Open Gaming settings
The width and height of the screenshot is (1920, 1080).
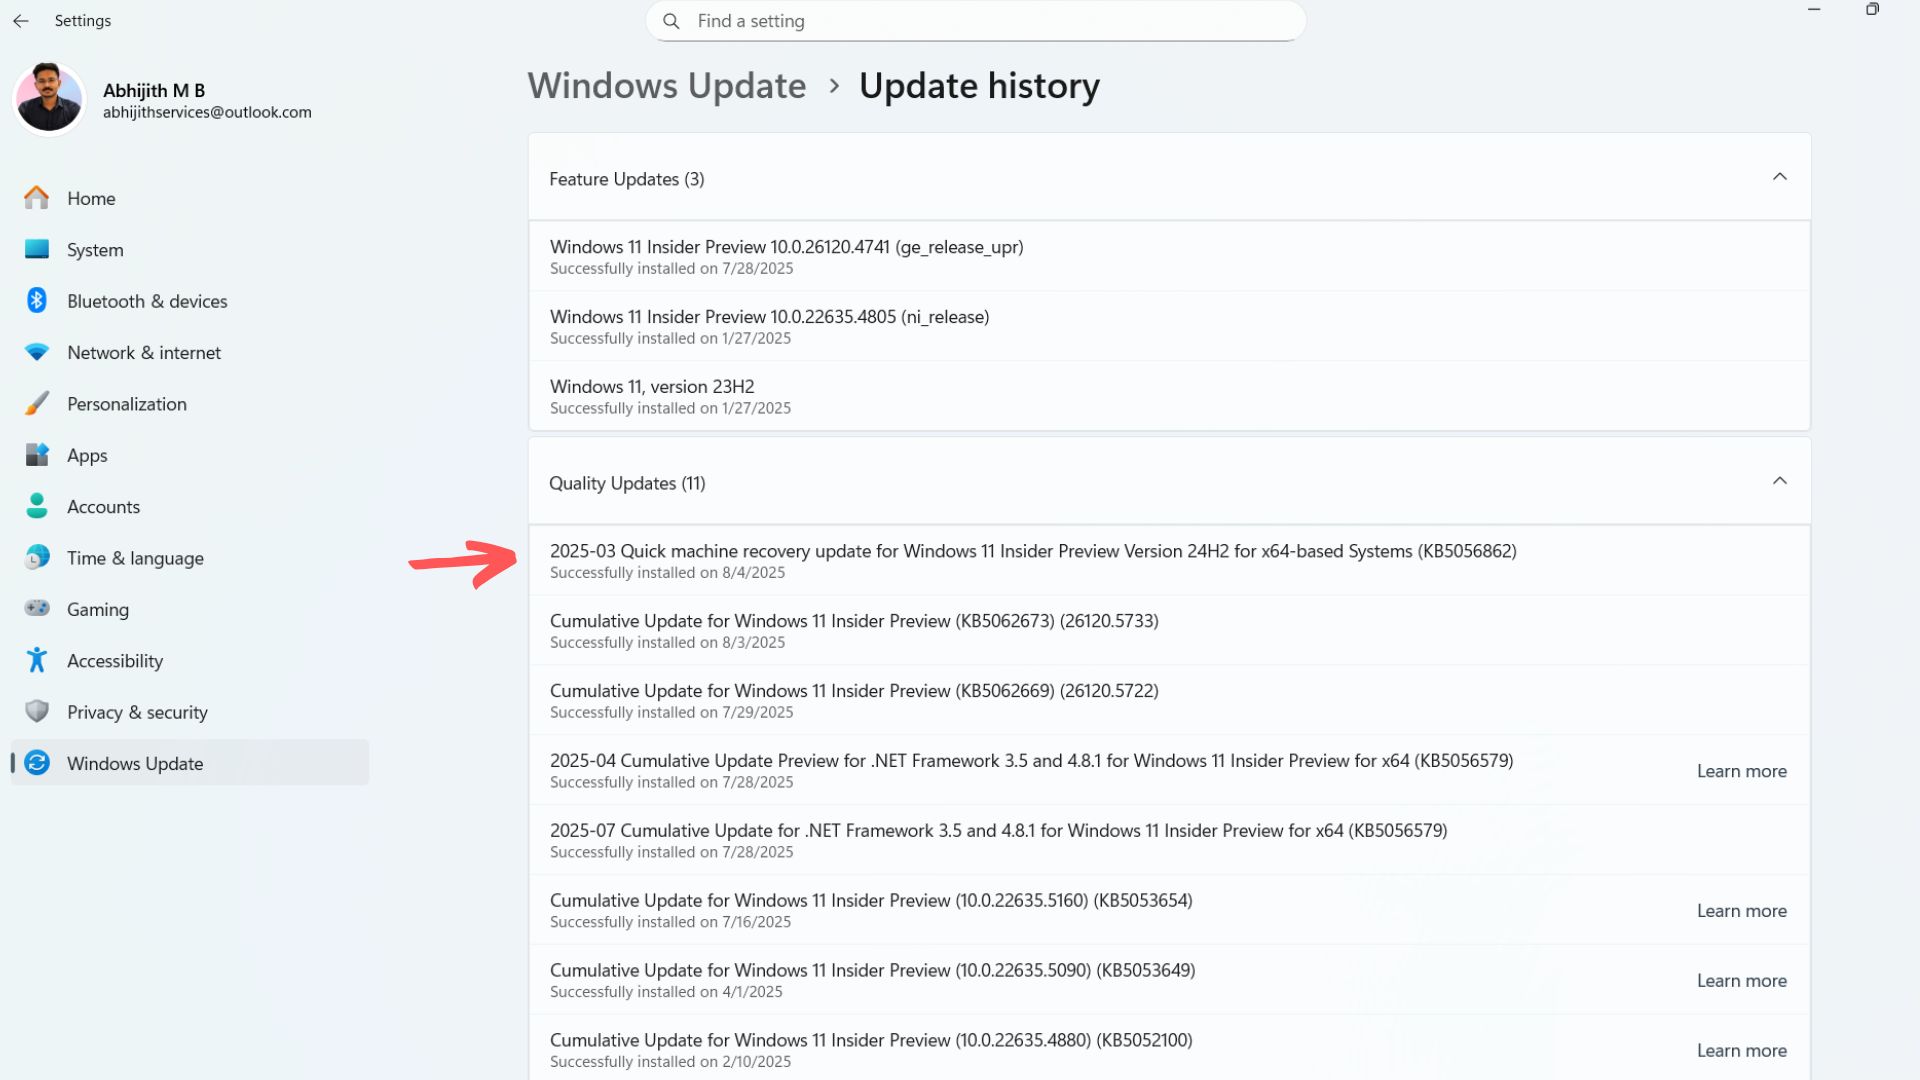click(x=190, y=609)
